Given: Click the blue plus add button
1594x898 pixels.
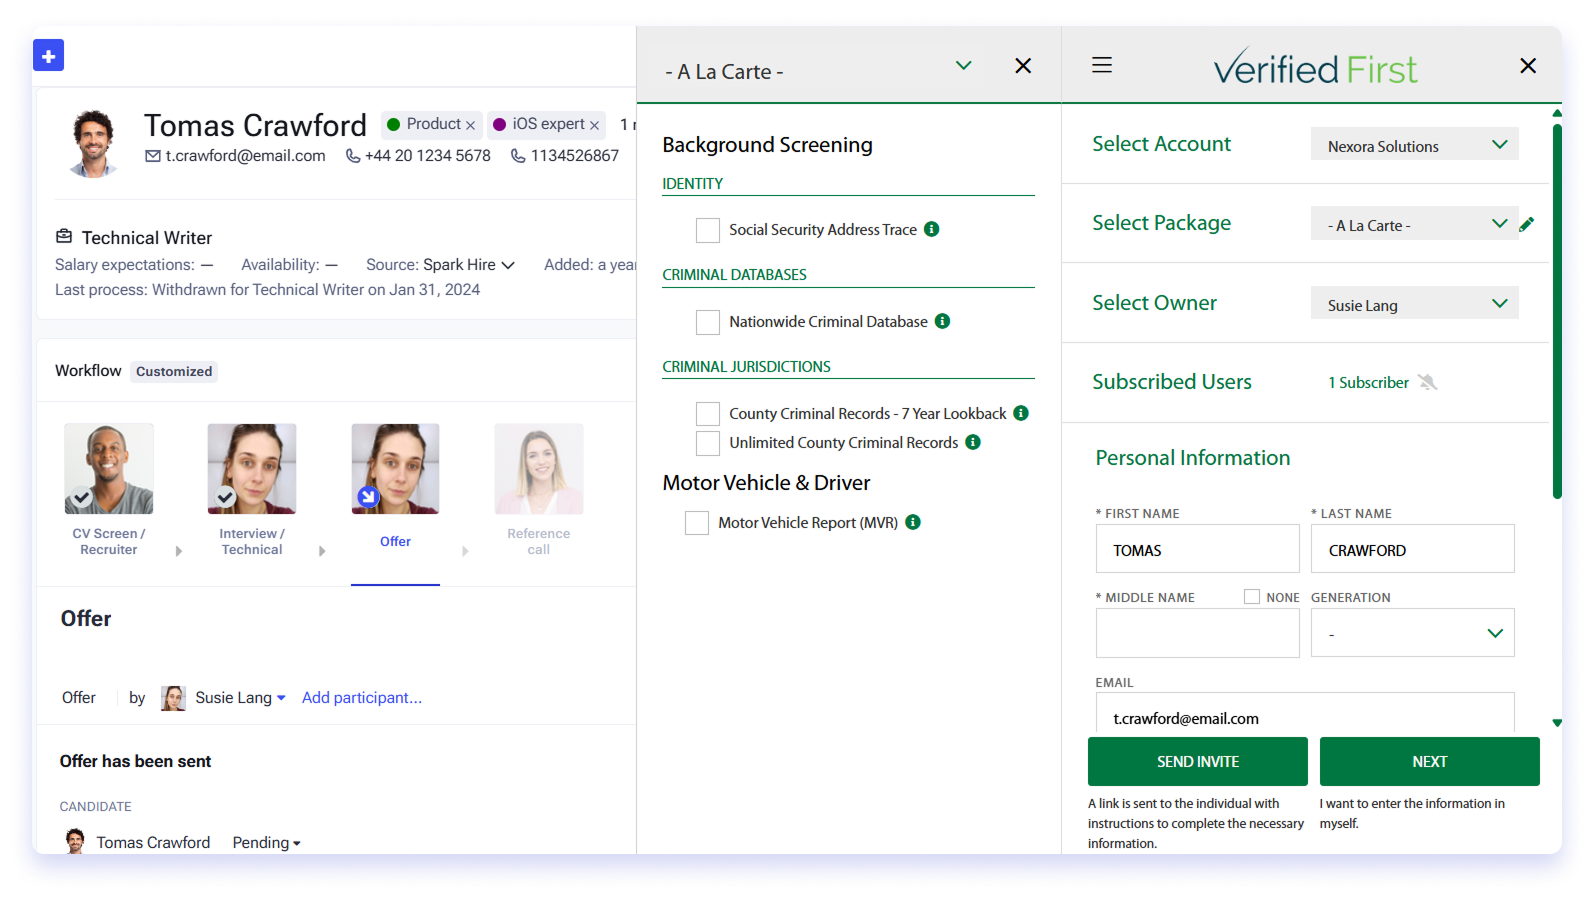Looking at the screenshot, I should 48,55.
